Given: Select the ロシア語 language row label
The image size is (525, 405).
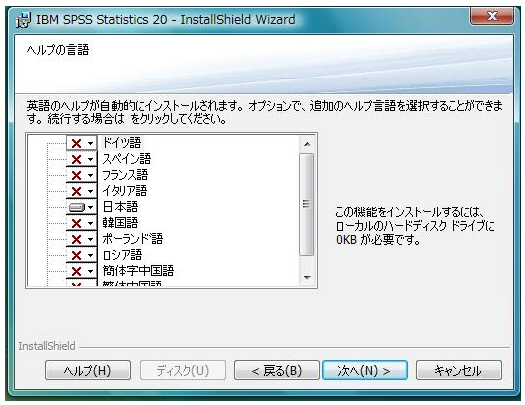Looking at the screenshot, I should point(122,255).
